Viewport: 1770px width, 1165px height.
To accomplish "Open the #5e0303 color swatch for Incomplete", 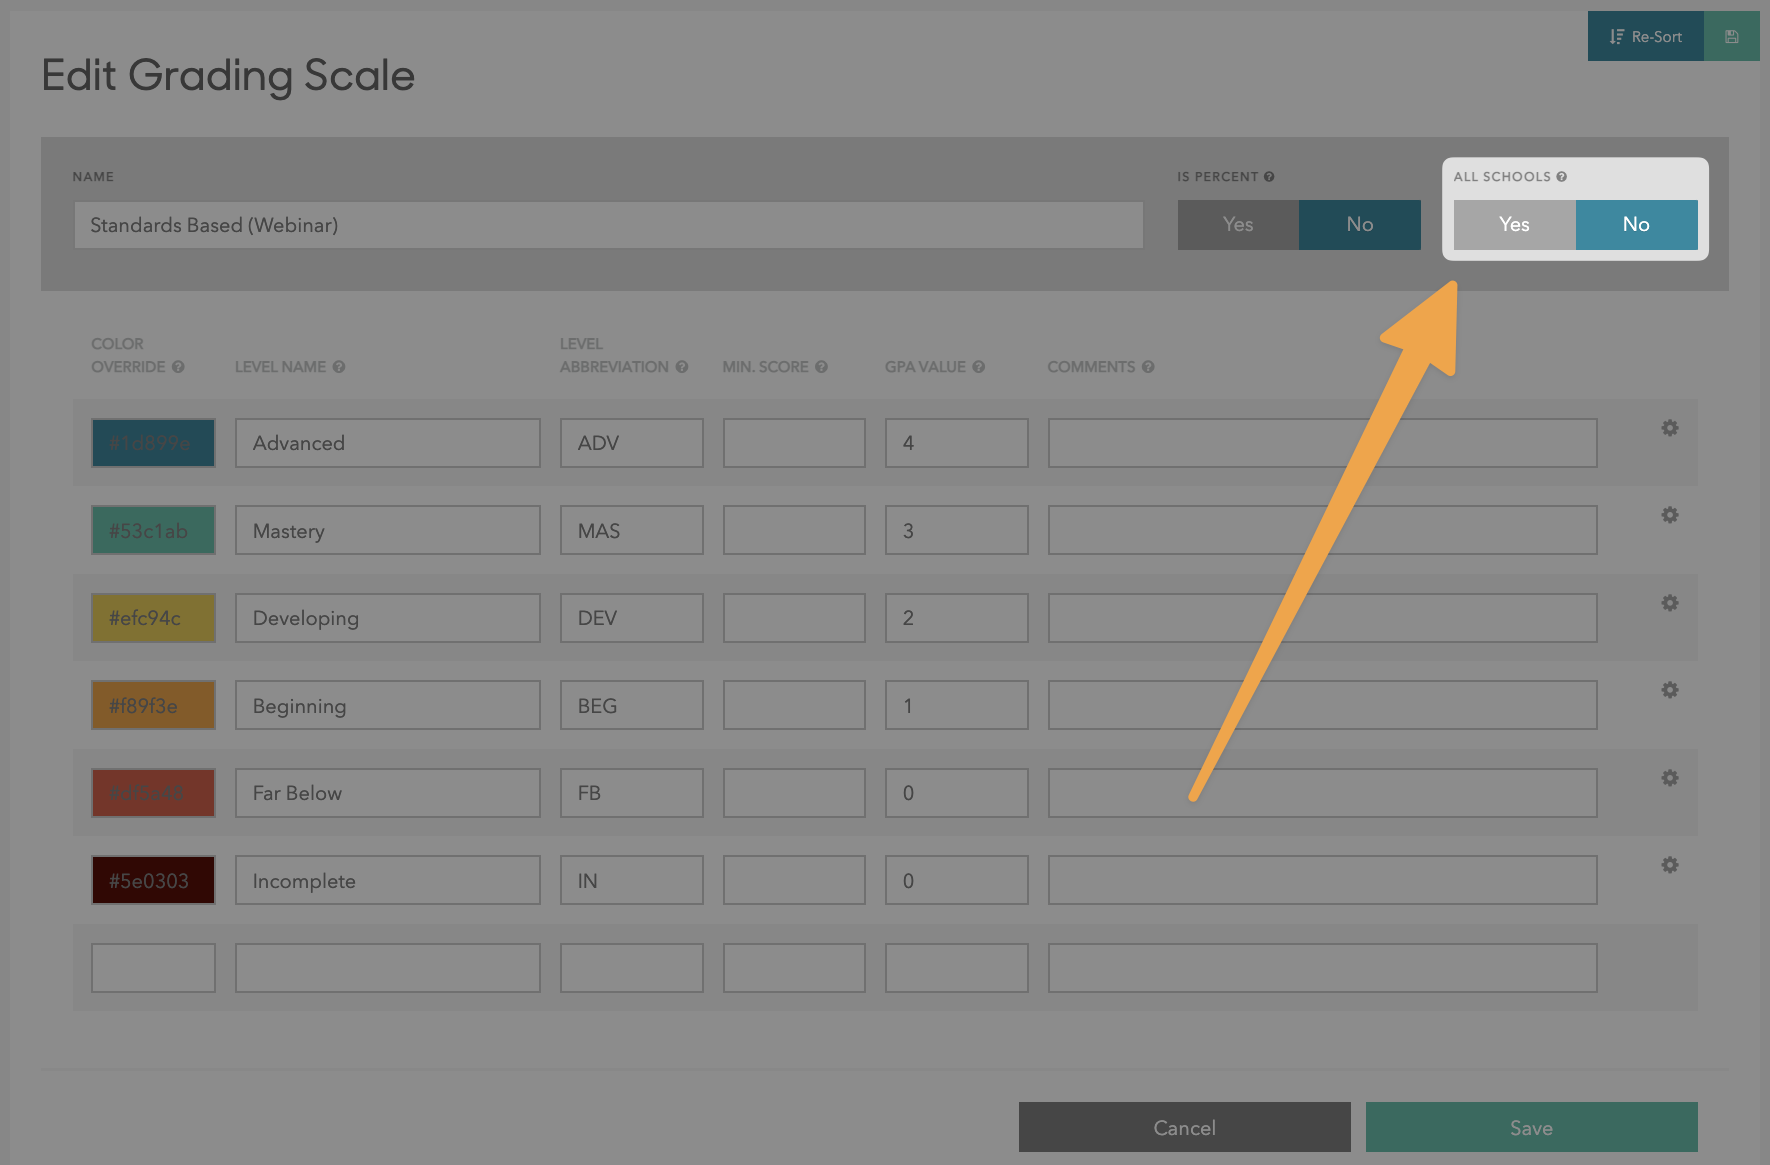I will [153, 881].
